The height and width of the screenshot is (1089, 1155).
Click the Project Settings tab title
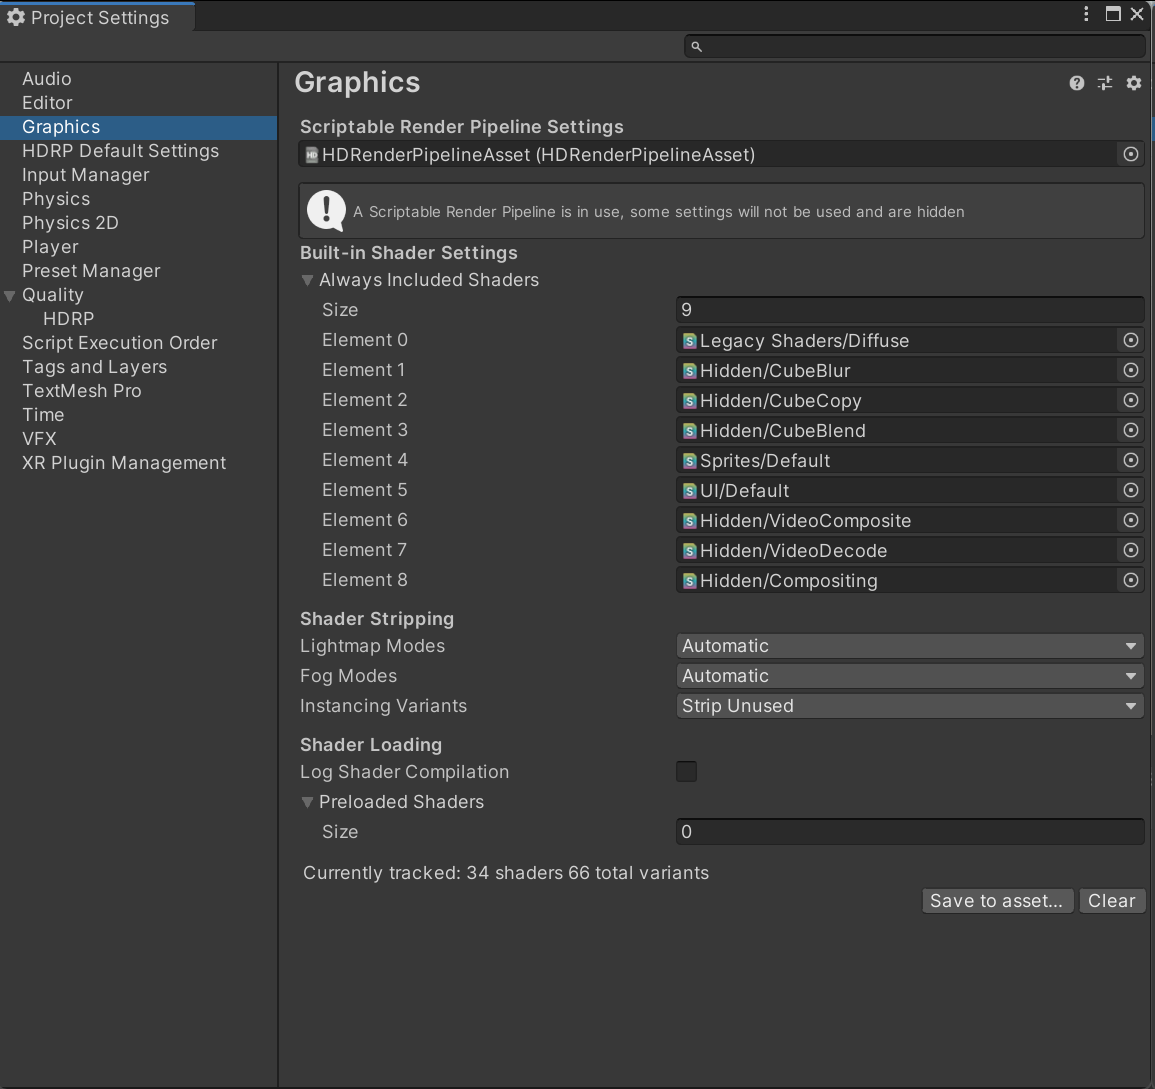[100, 18]
